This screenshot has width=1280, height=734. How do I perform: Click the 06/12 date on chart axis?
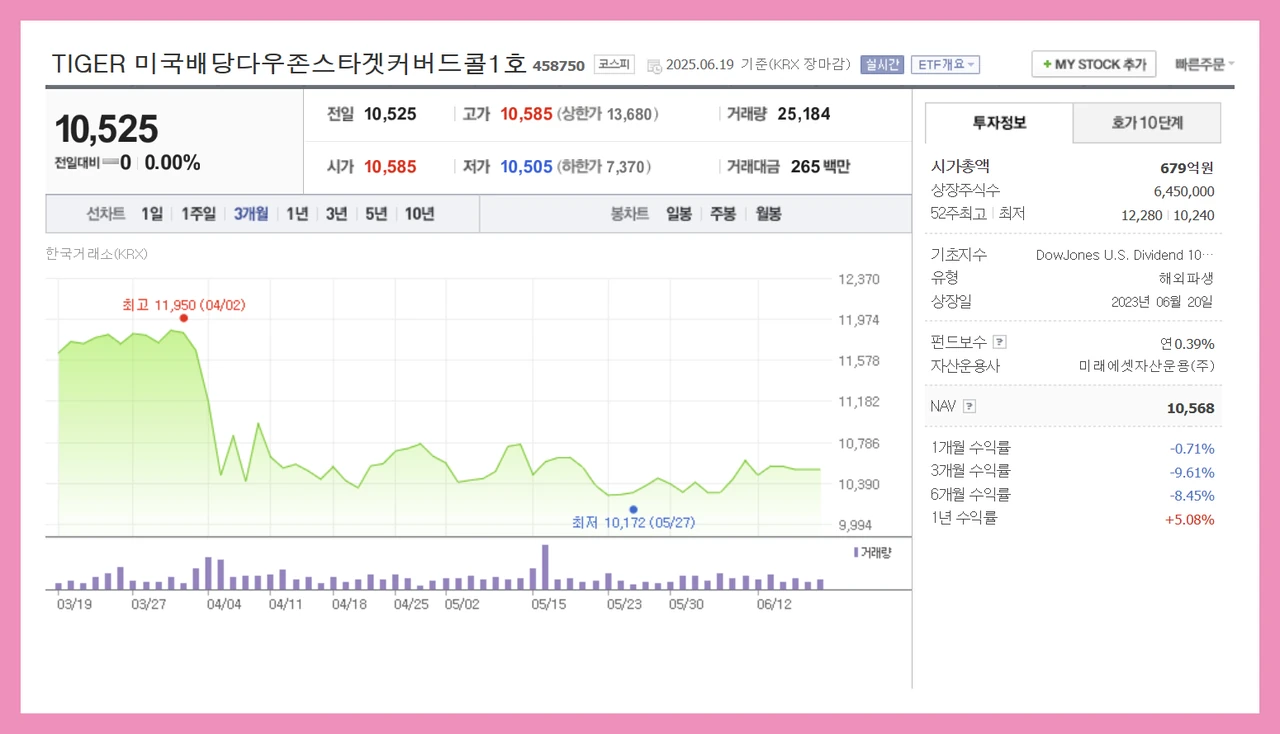(x=774, y=605)
